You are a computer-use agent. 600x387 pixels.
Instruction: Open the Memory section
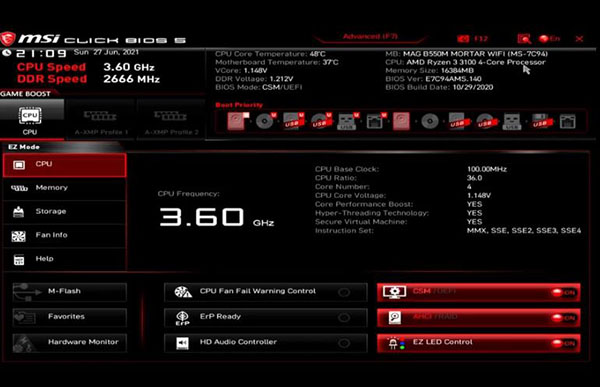click(65, 189)
